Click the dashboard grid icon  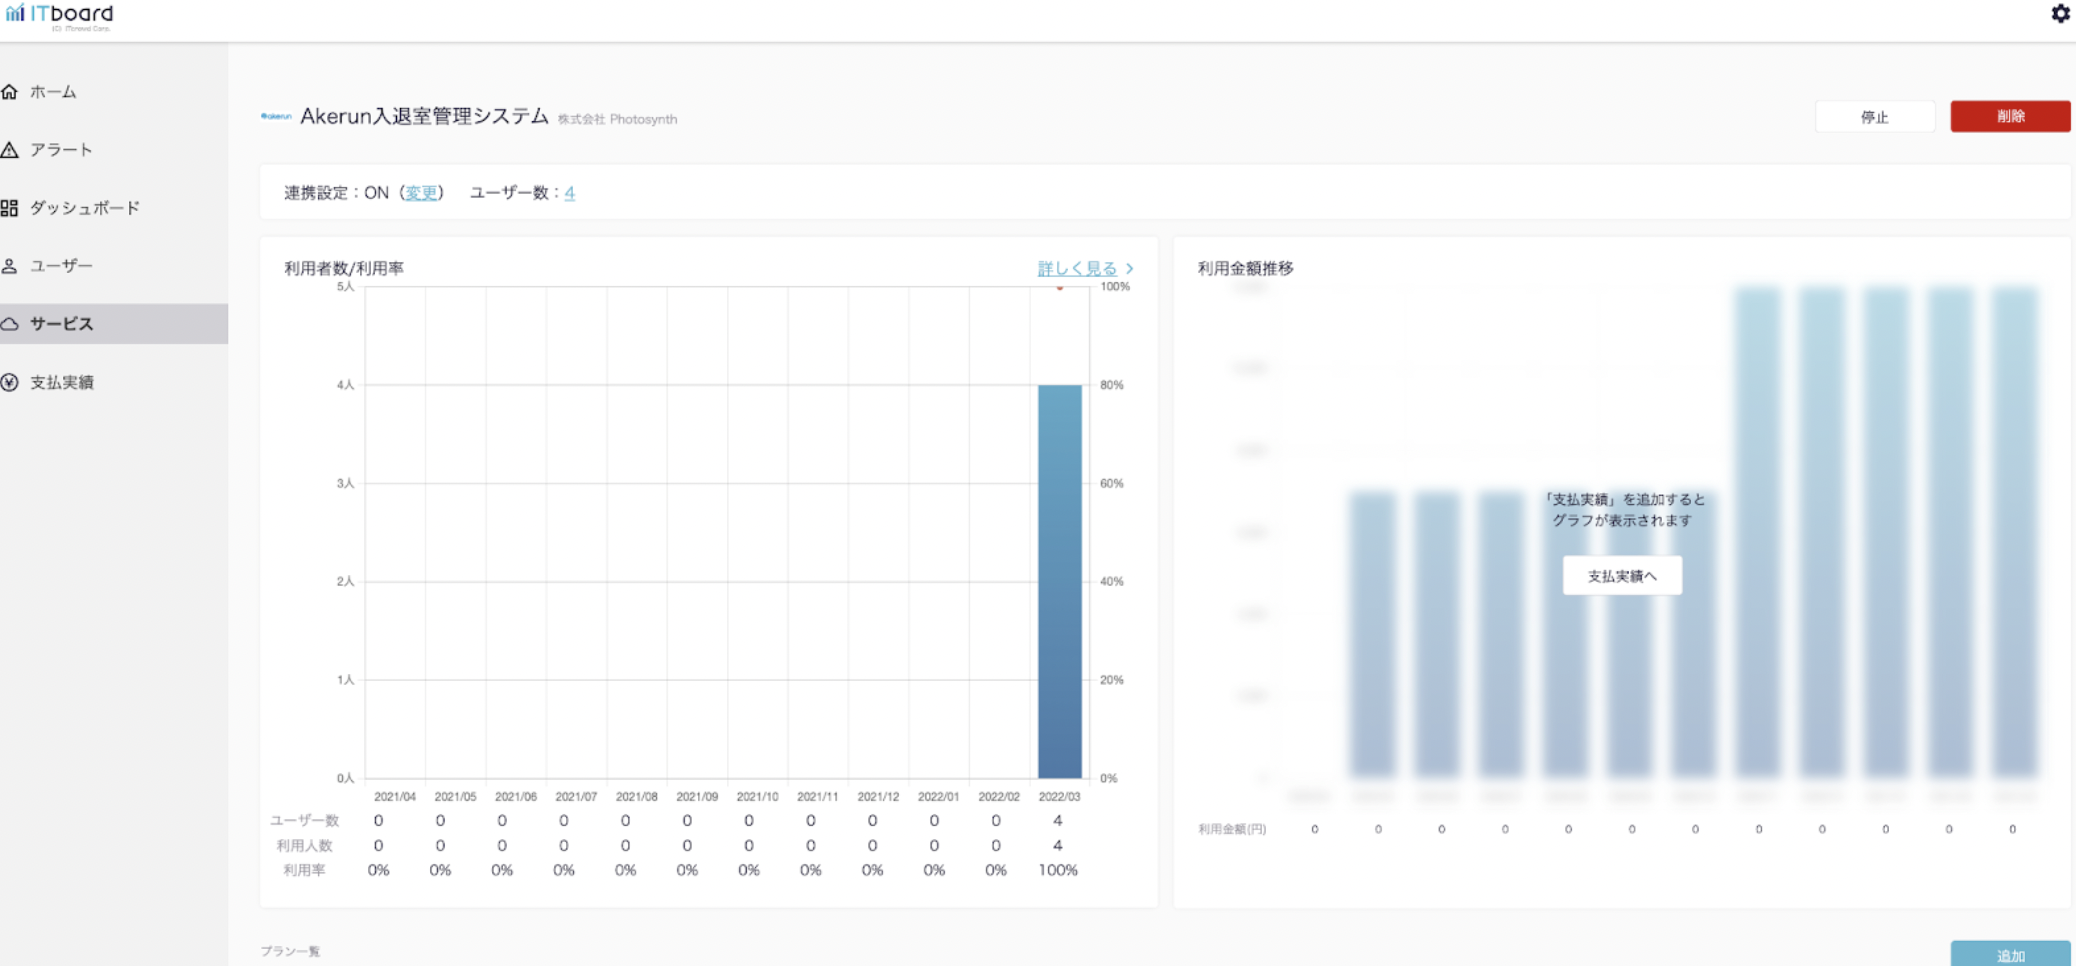click(10, 208)
